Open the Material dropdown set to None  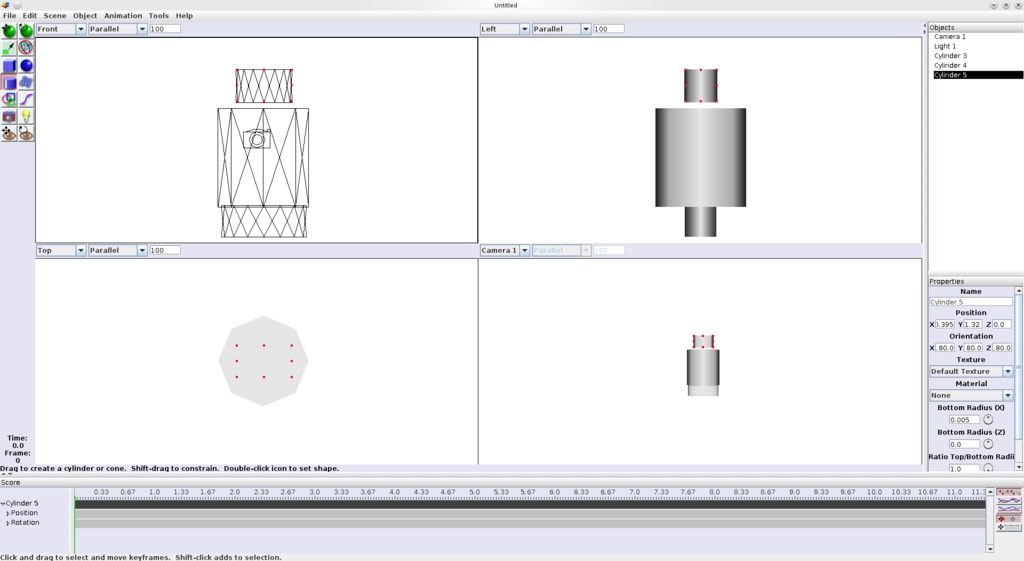point(1007,396)
